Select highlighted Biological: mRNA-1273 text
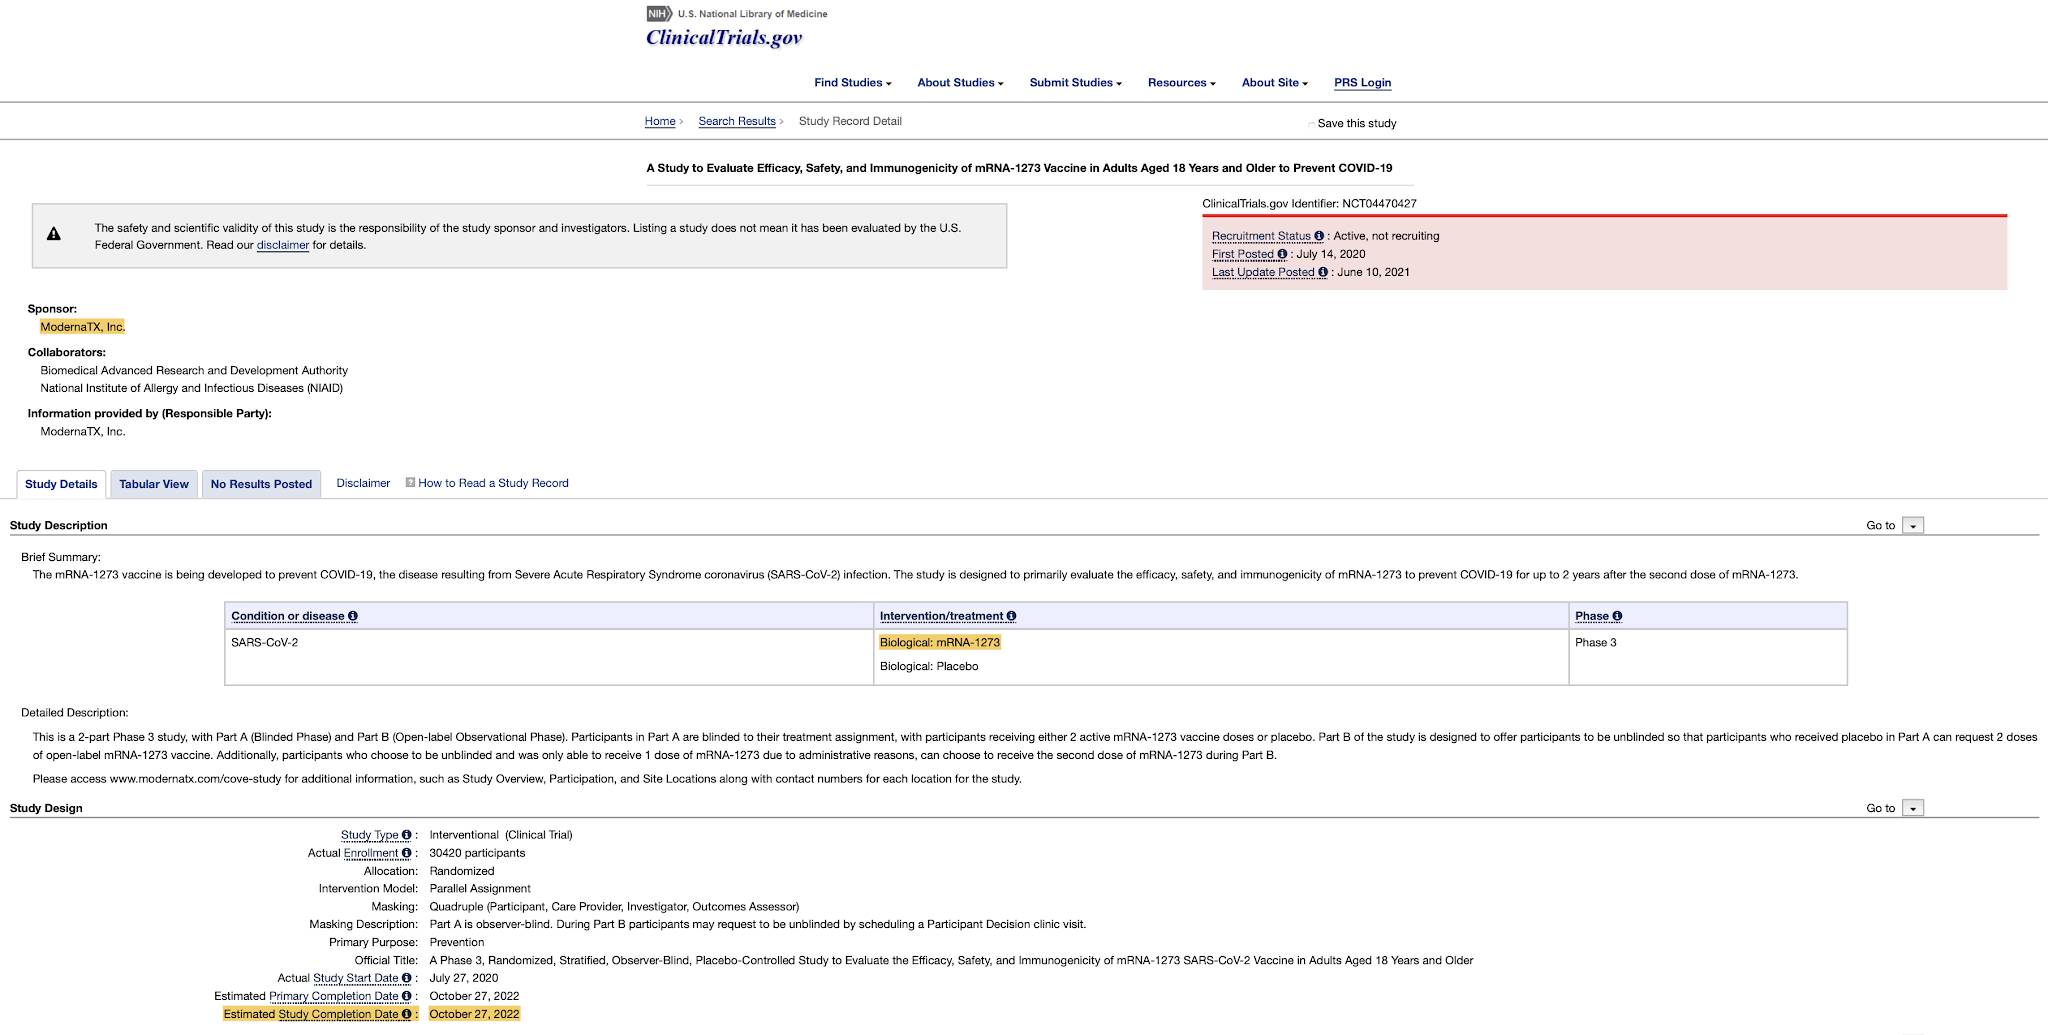 940,642
